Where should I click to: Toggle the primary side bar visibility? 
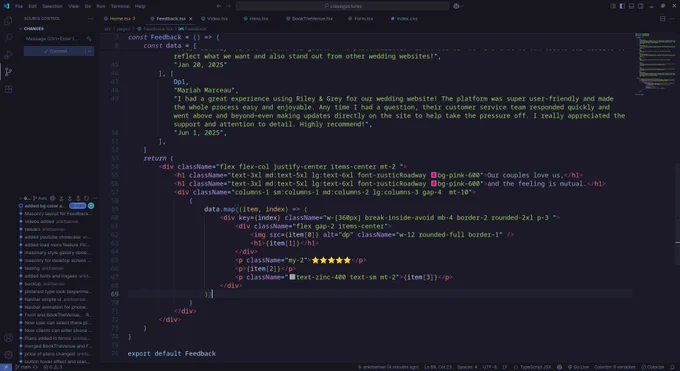pos(622,6)
